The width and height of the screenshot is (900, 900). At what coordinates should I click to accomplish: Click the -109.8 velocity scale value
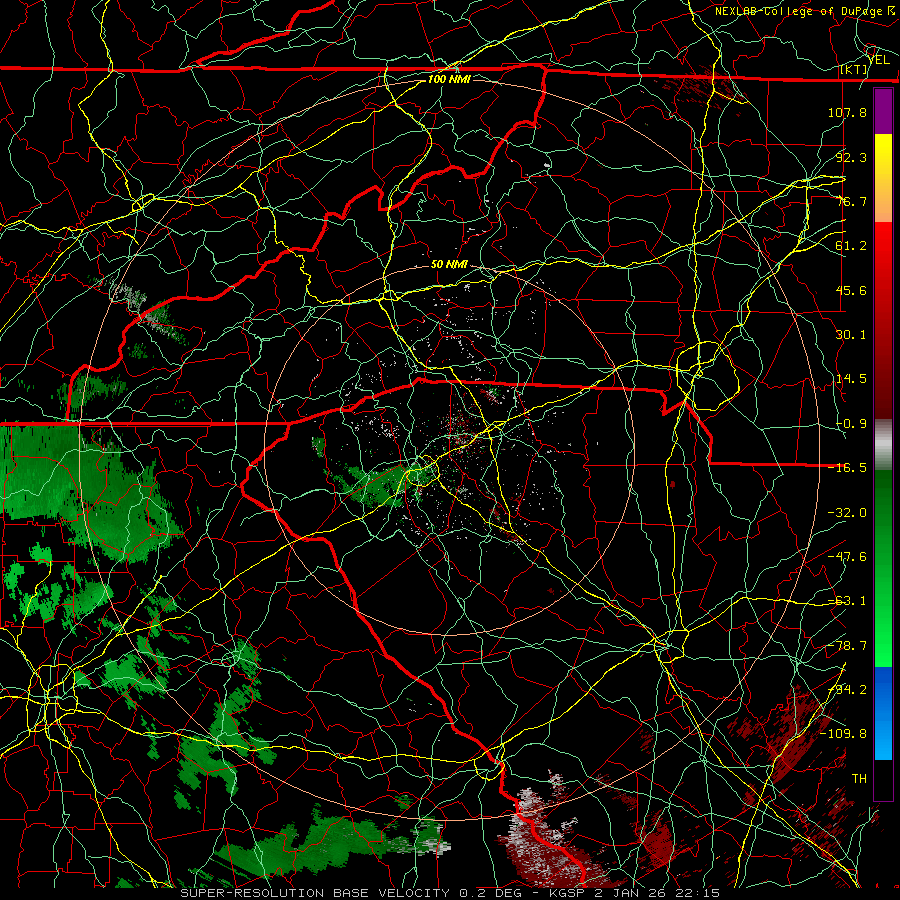[843, 734]
